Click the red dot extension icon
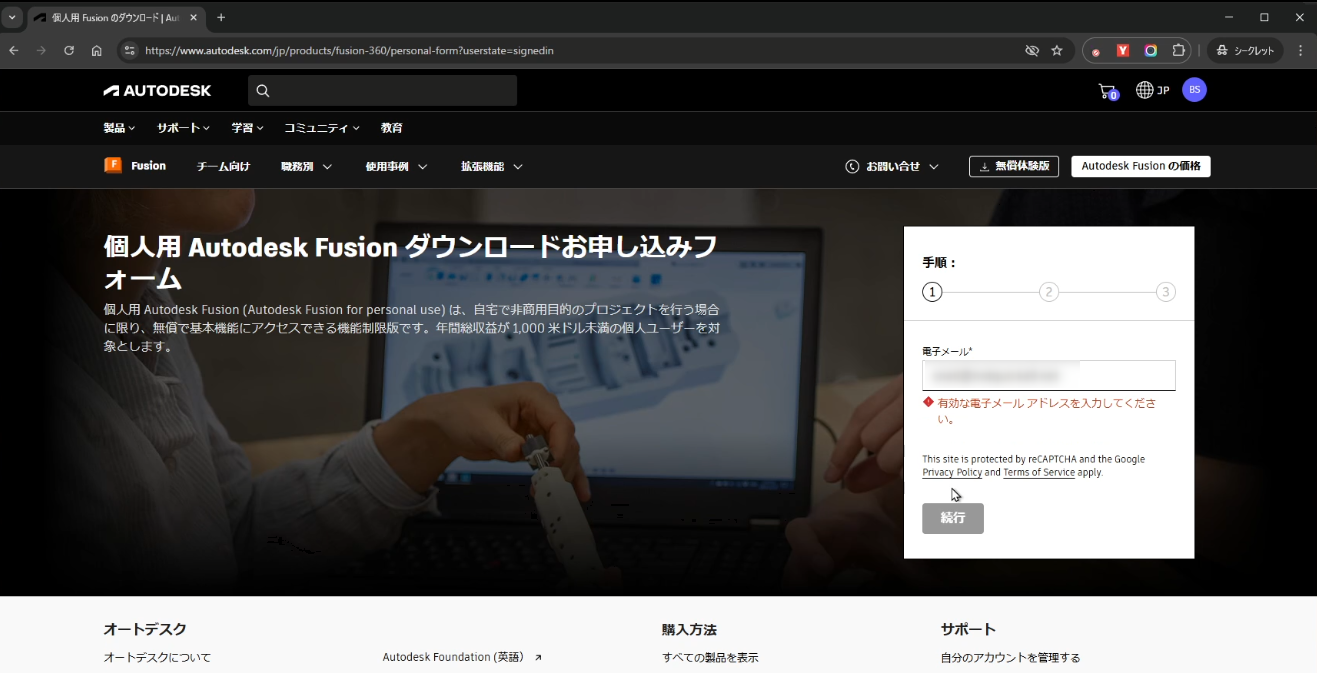 tap(1096, 51)
